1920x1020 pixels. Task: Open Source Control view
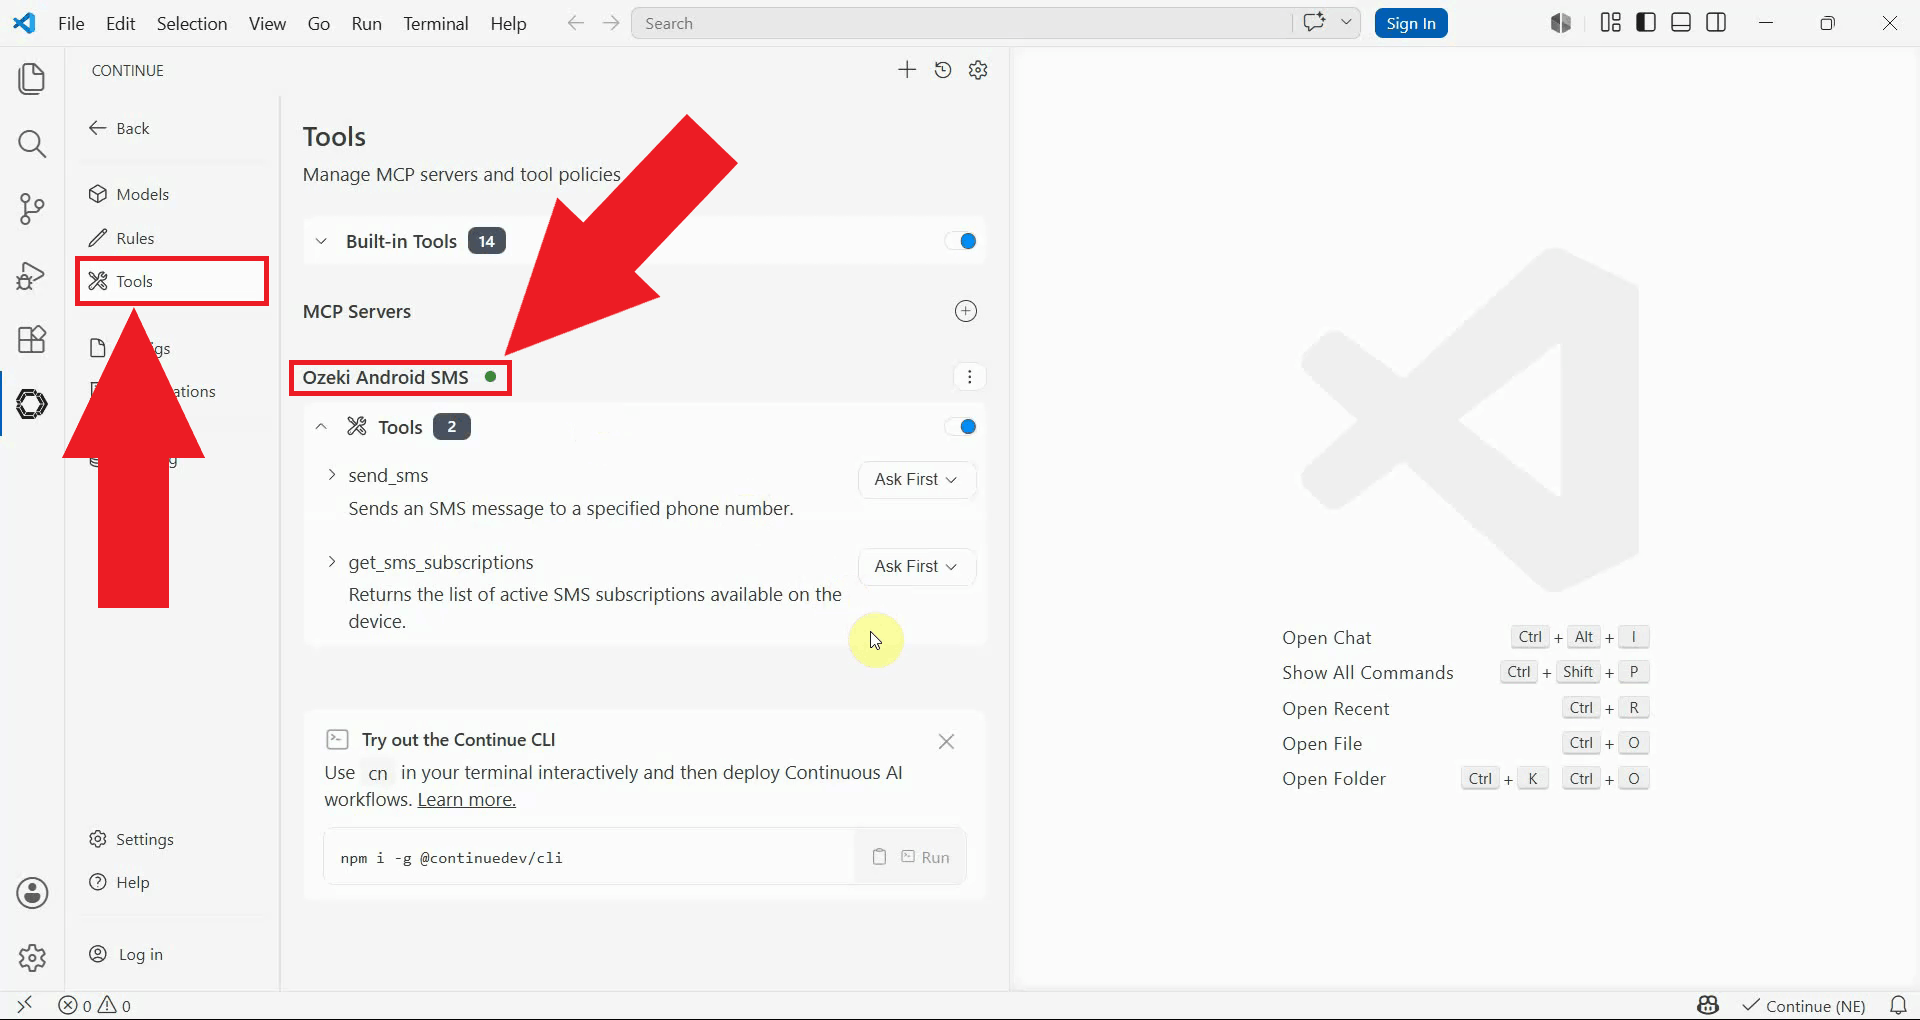click(x=32, y=209)
